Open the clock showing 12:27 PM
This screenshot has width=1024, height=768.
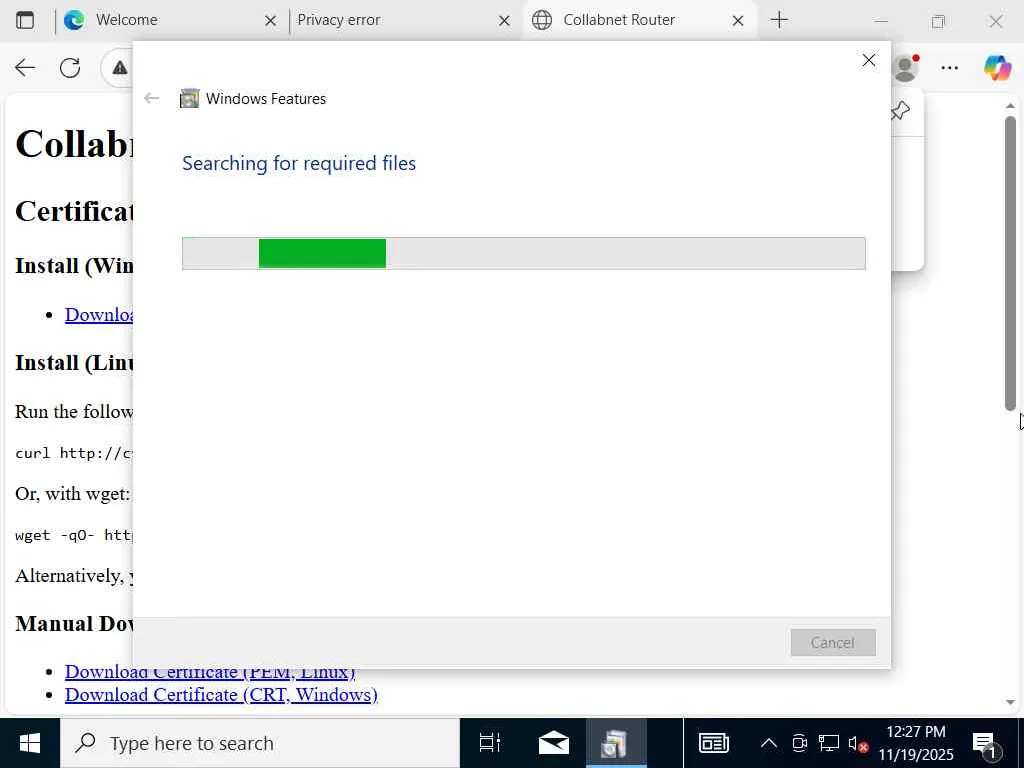916,743
